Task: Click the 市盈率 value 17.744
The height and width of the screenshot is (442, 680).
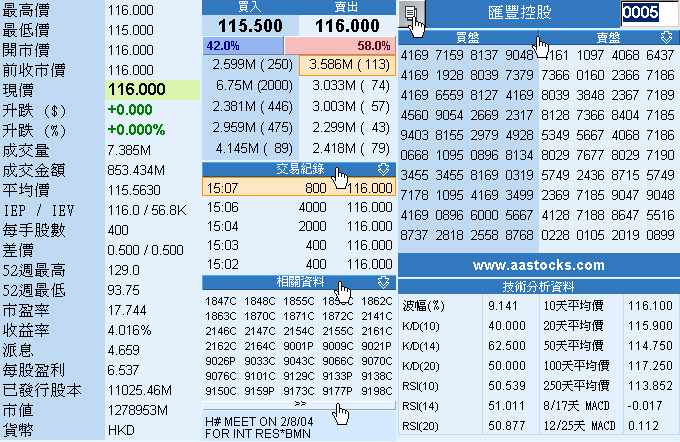Action: [x=127, y=310]
